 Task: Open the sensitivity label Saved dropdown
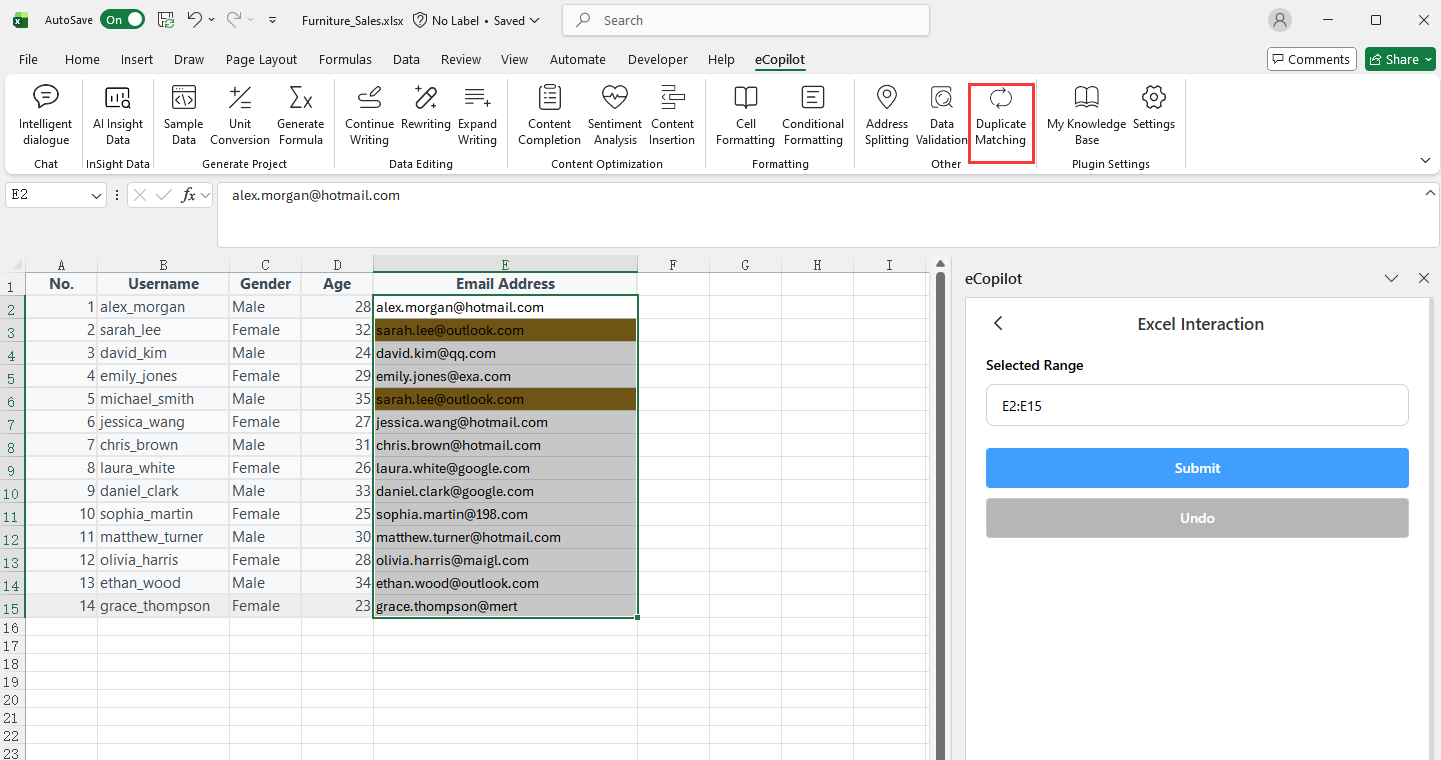click(x=533, y=20)
